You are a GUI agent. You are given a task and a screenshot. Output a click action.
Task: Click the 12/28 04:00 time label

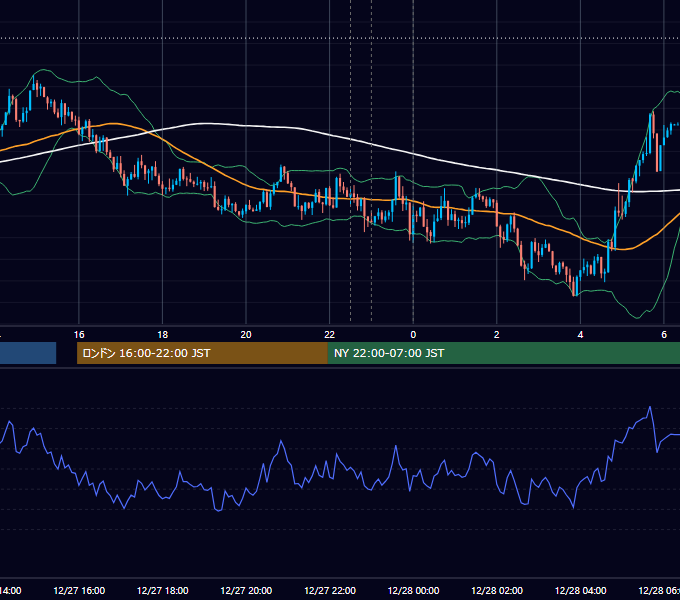click(x=581, y=590)
